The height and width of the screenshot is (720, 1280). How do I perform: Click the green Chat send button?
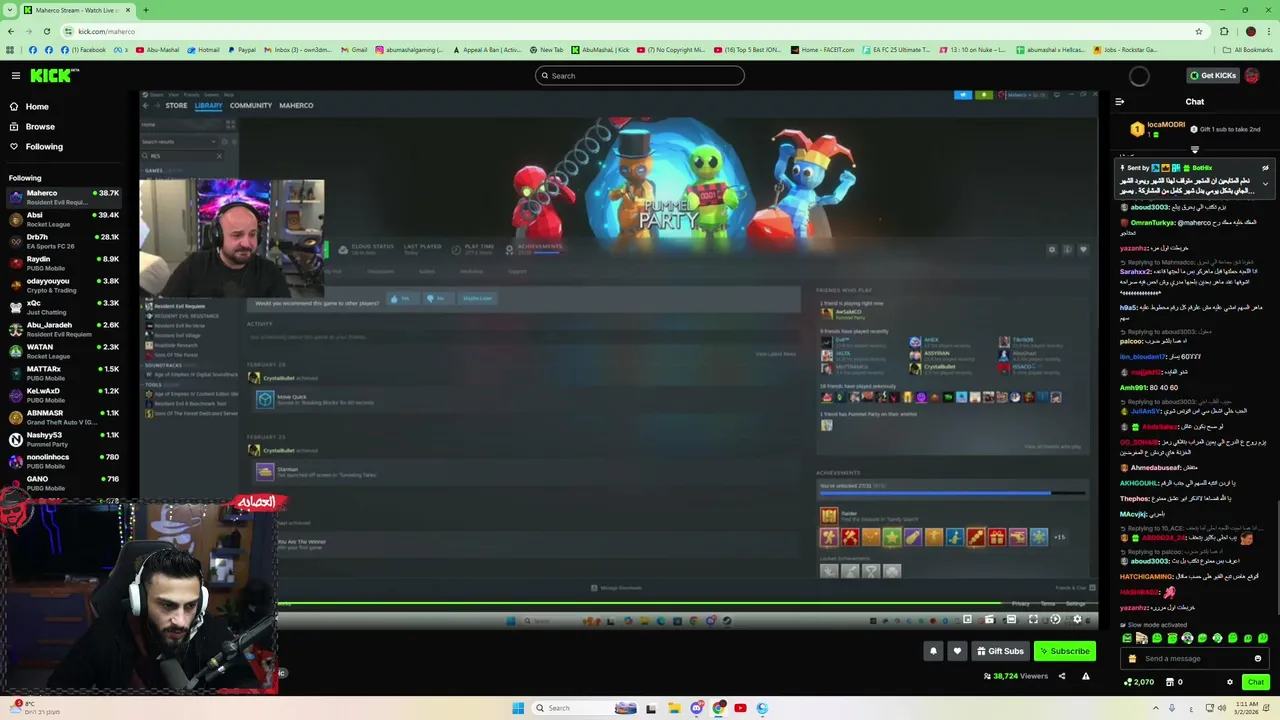[1256, 682]
